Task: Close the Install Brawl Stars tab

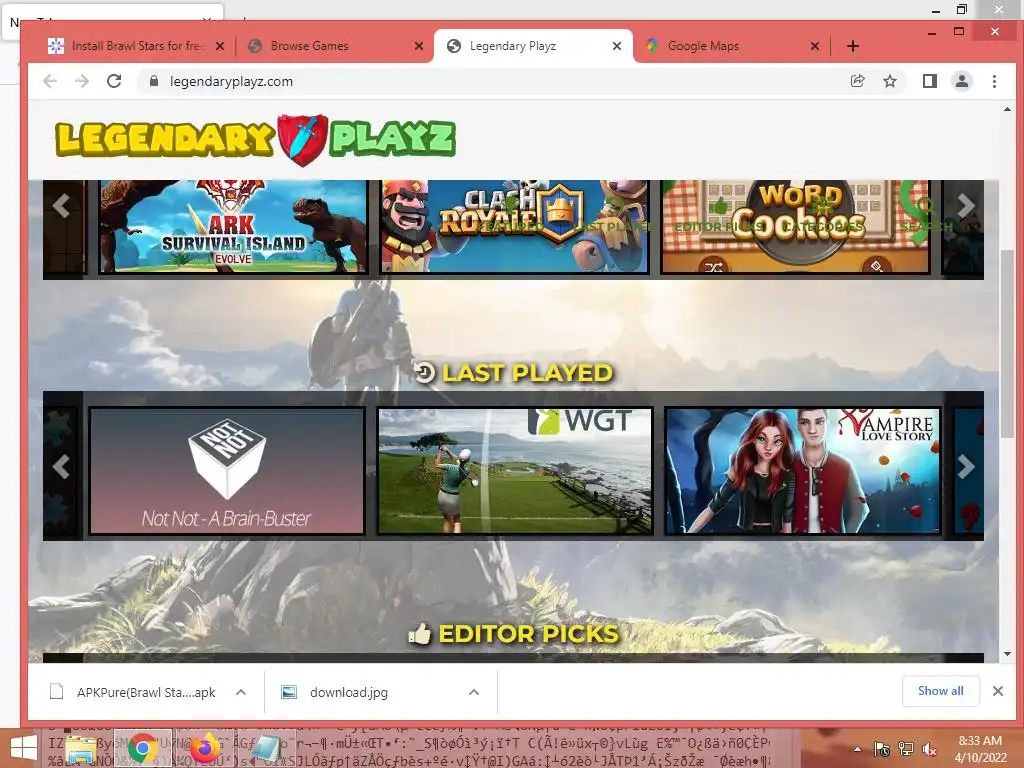Action: 220,46
